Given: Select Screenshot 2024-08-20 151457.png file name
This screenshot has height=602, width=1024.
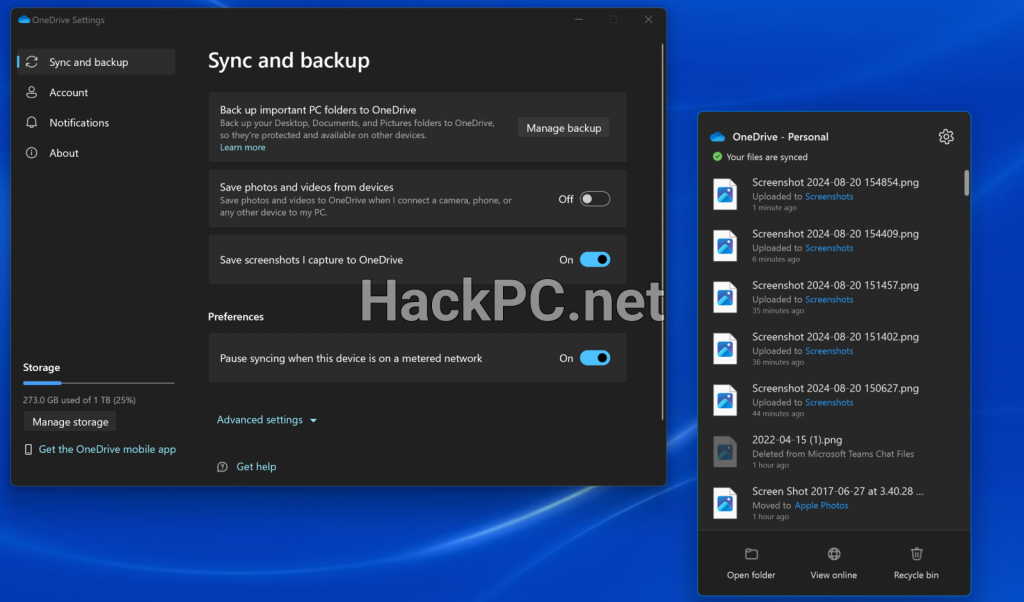Looking at the screenshot, I should [835, 285].
